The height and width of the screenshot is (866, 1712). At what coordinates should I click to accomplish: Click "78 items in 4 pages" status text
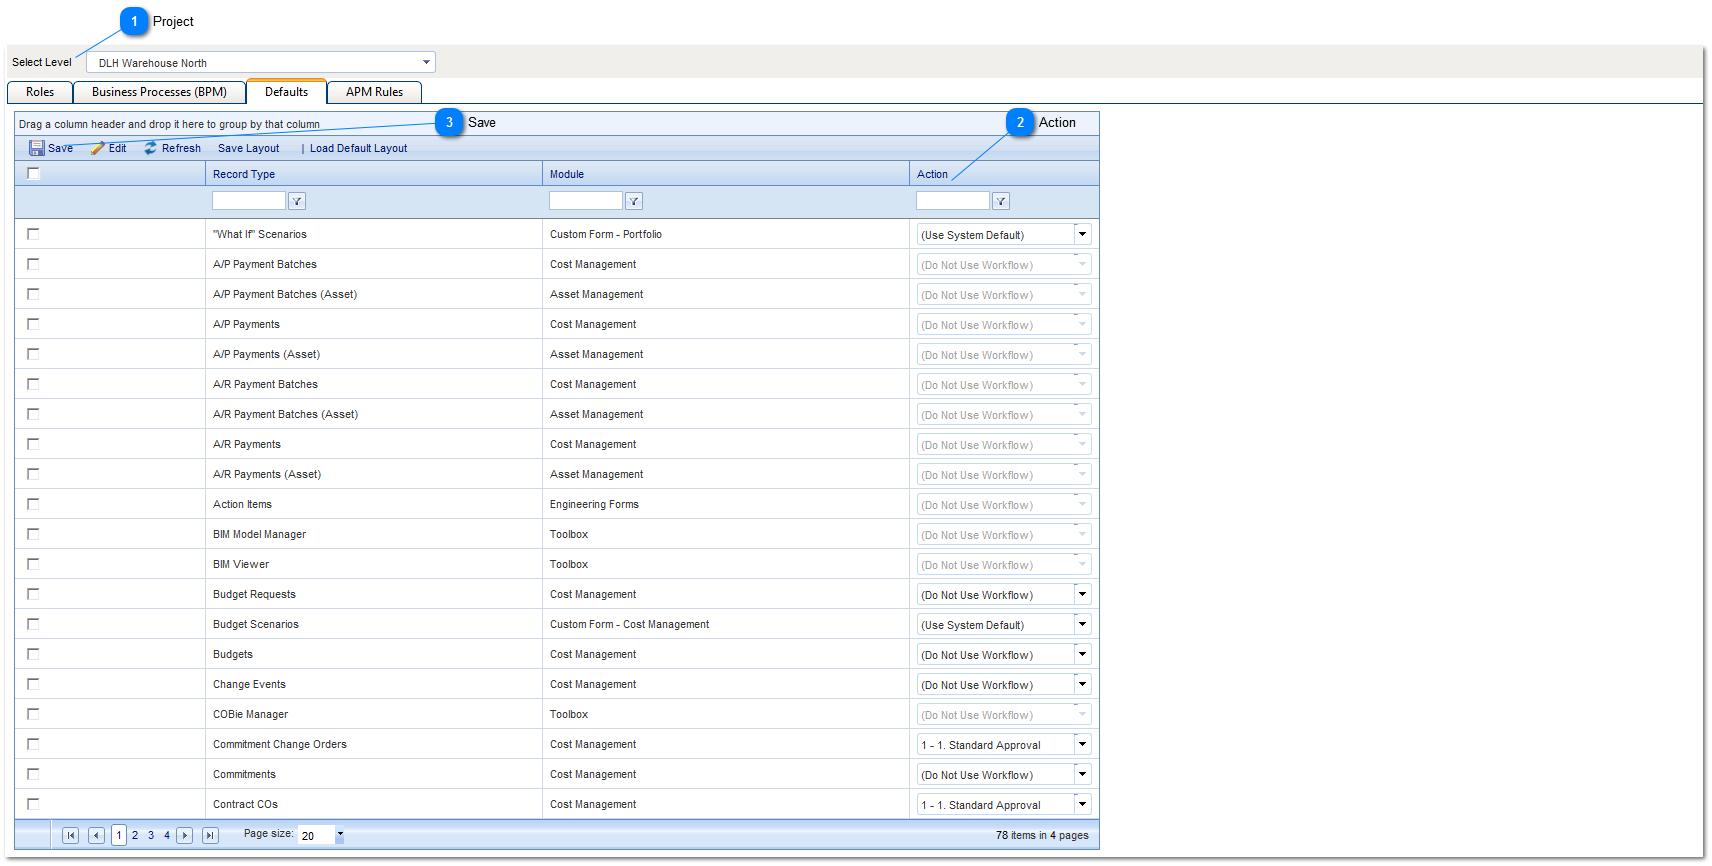(1042, 835)
